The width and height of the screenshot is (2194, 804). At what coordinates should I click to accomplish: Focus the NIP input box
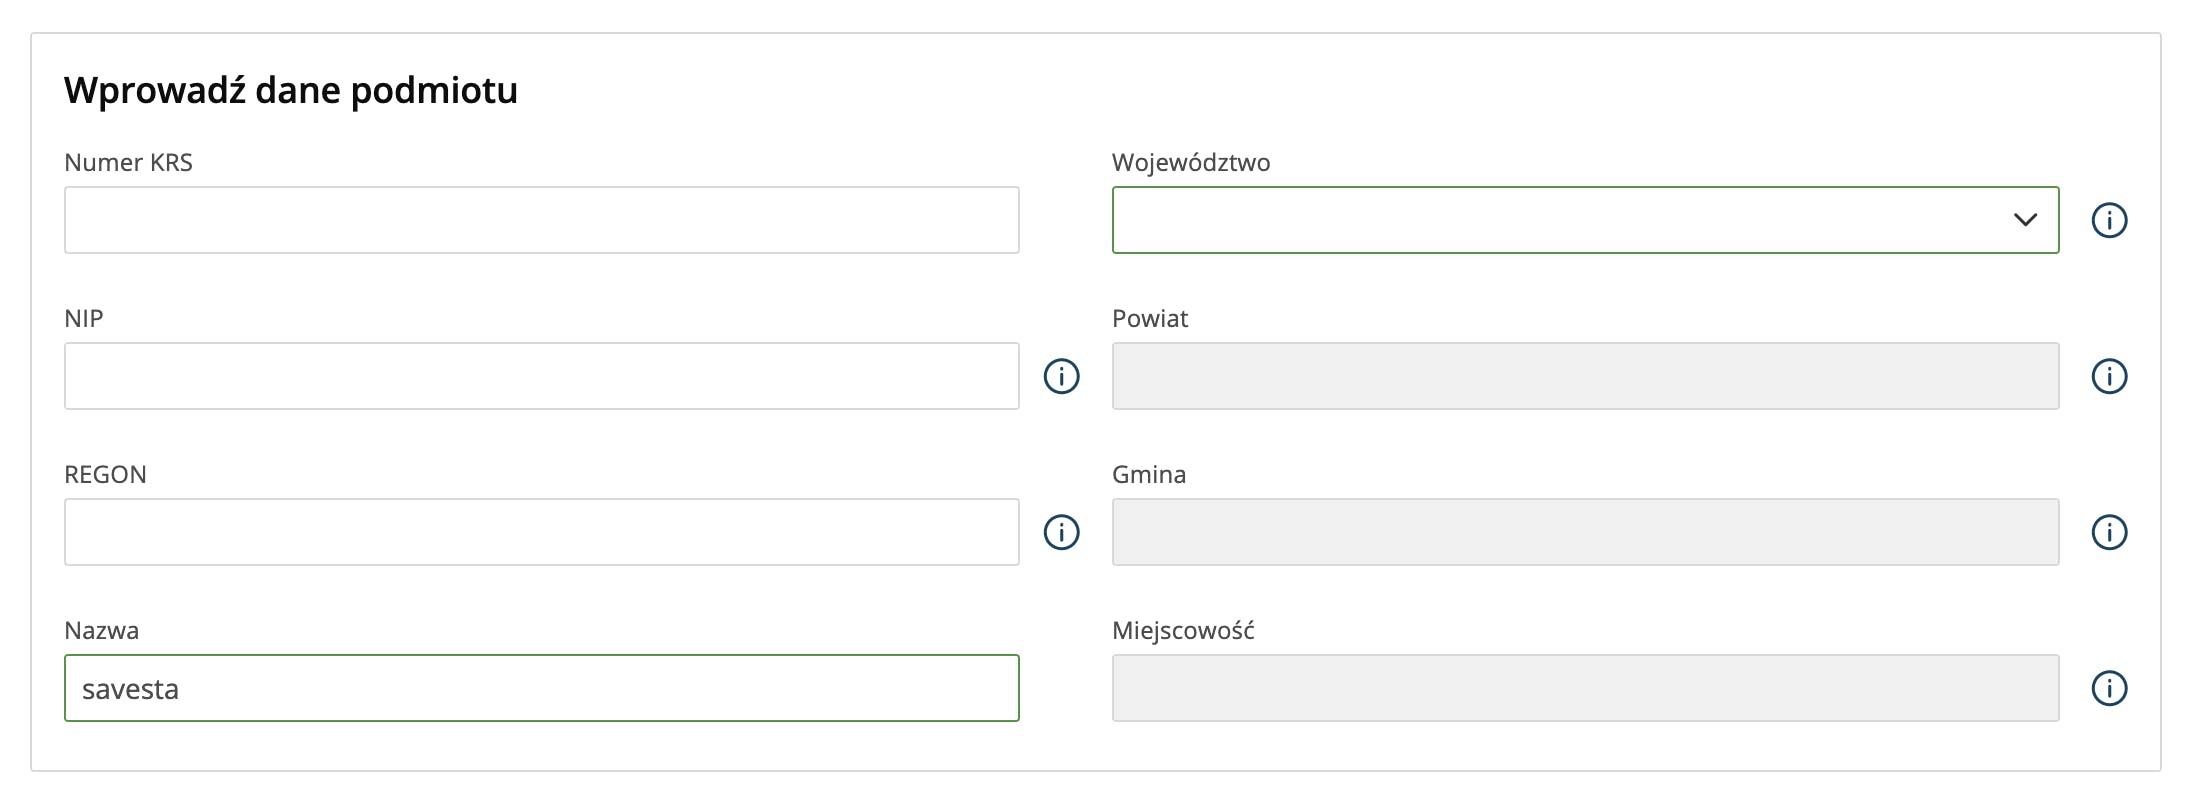541,376
